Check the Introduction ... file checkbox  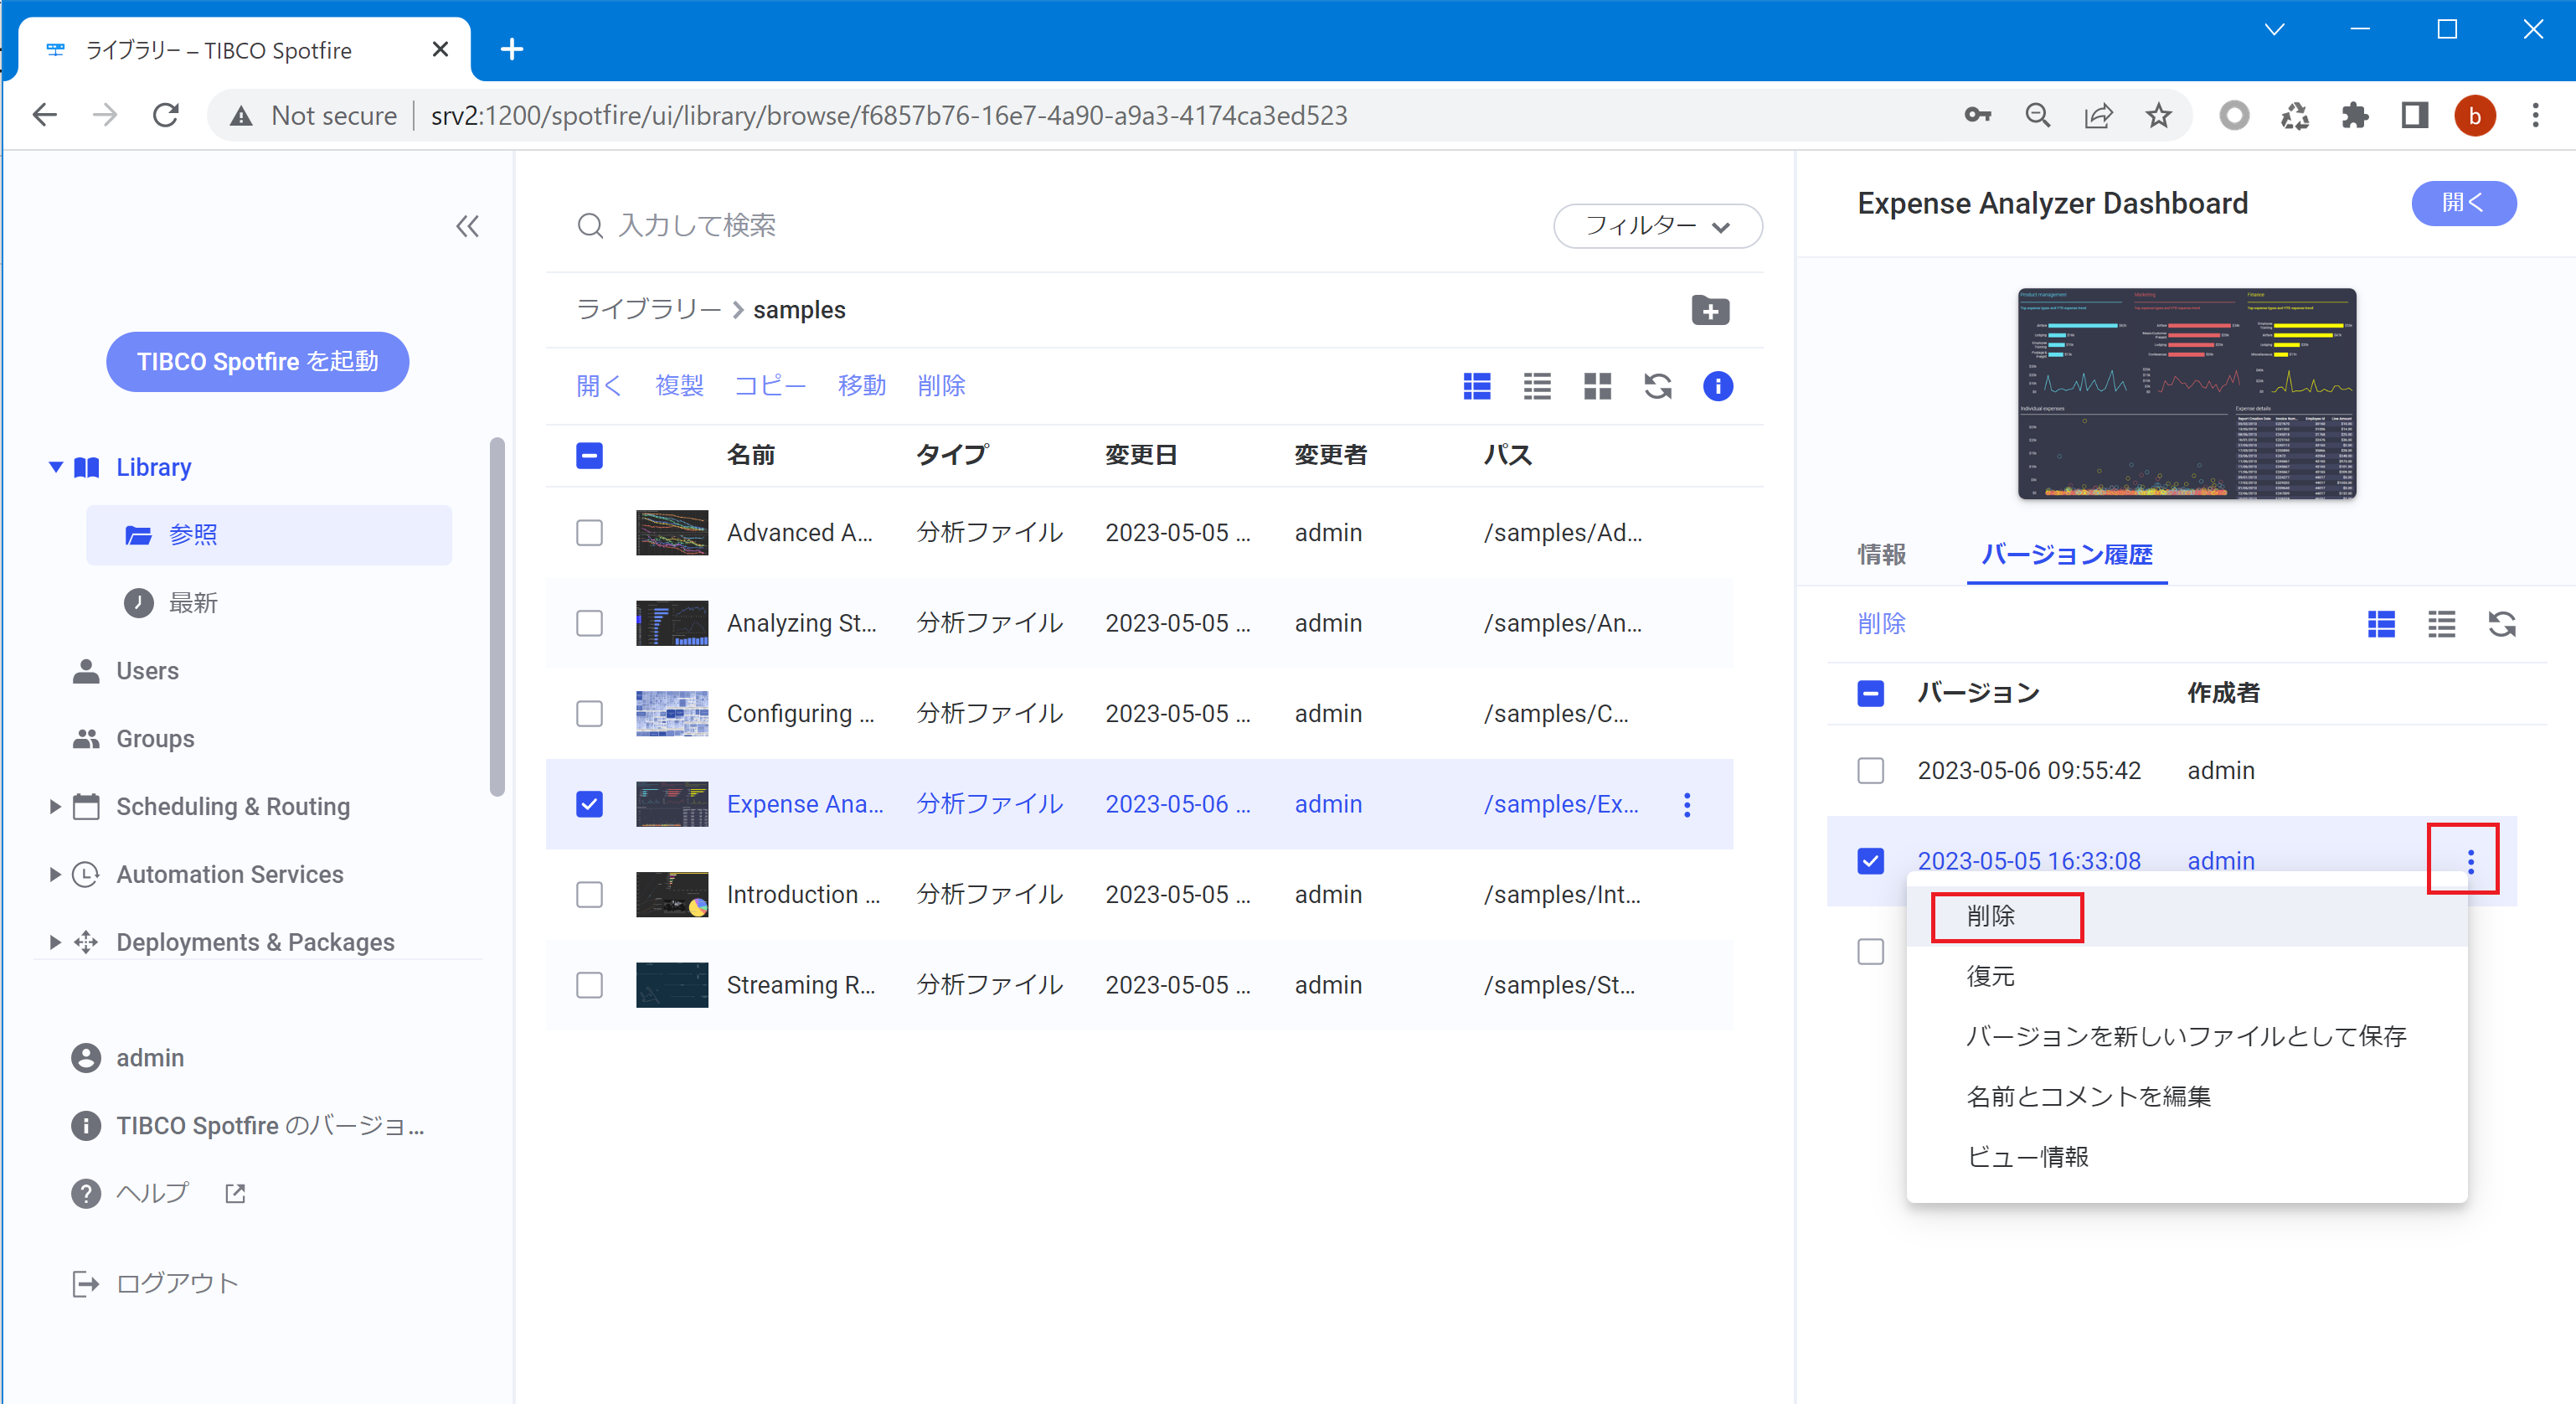coord(590,895)
